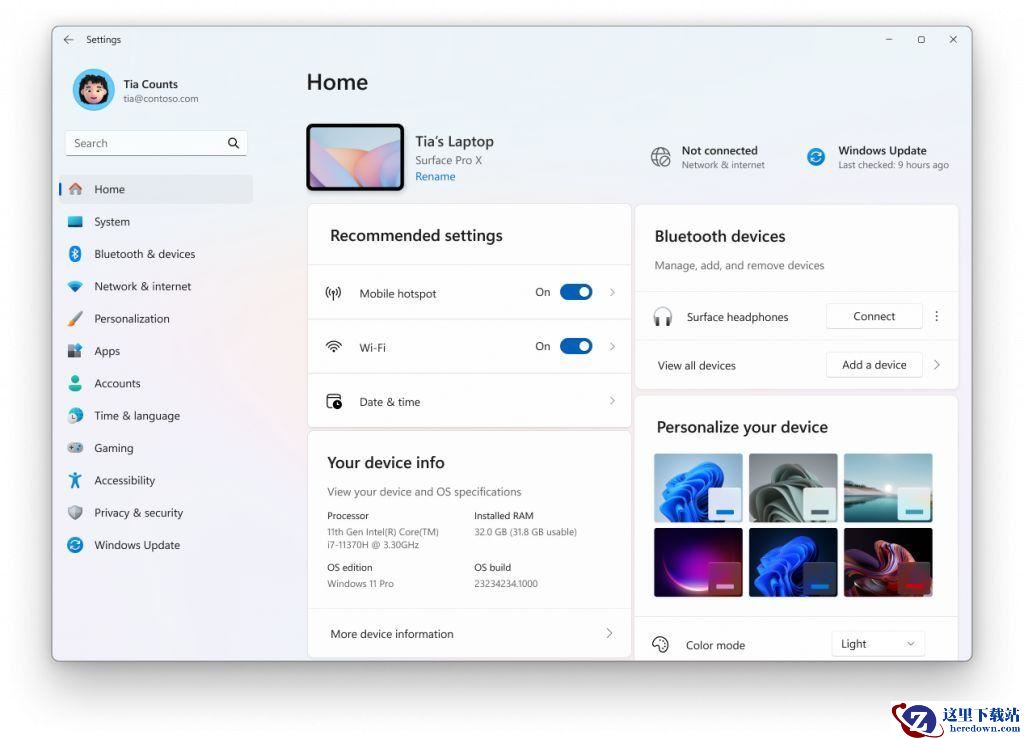Screen dimensions: 1024x739
Task: Click the Date & time calendar icon
Action: 334,401
